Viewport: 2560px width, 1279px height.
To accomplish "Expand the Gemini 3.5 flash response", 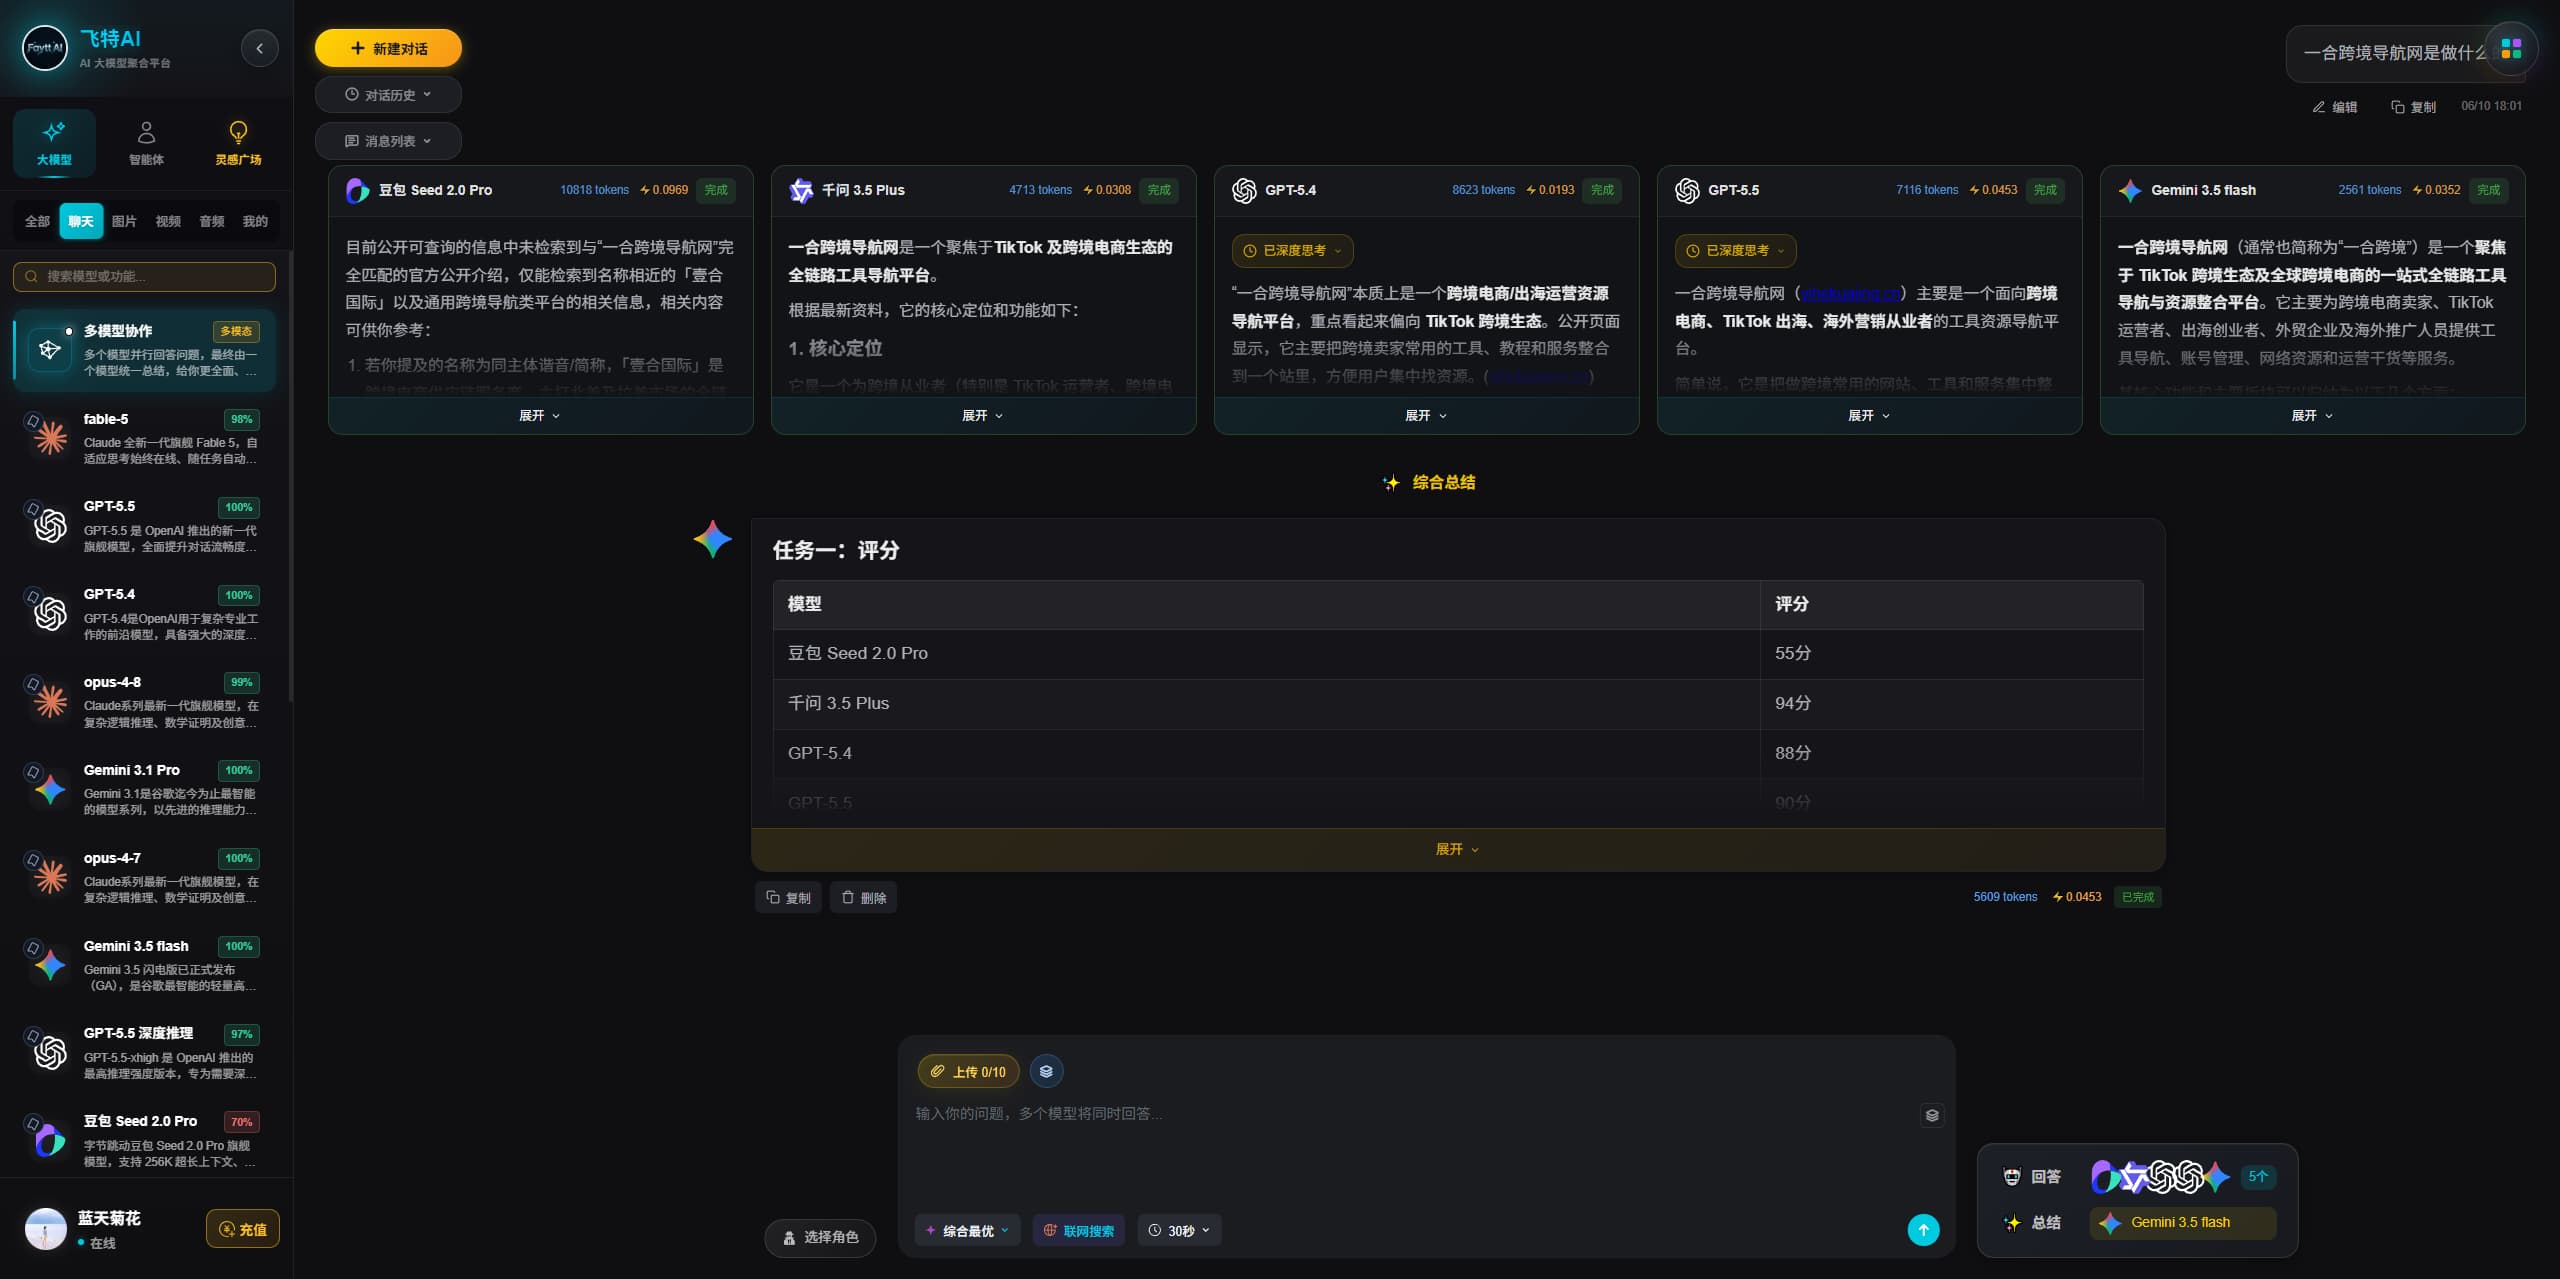I will tap(2312, 415).
